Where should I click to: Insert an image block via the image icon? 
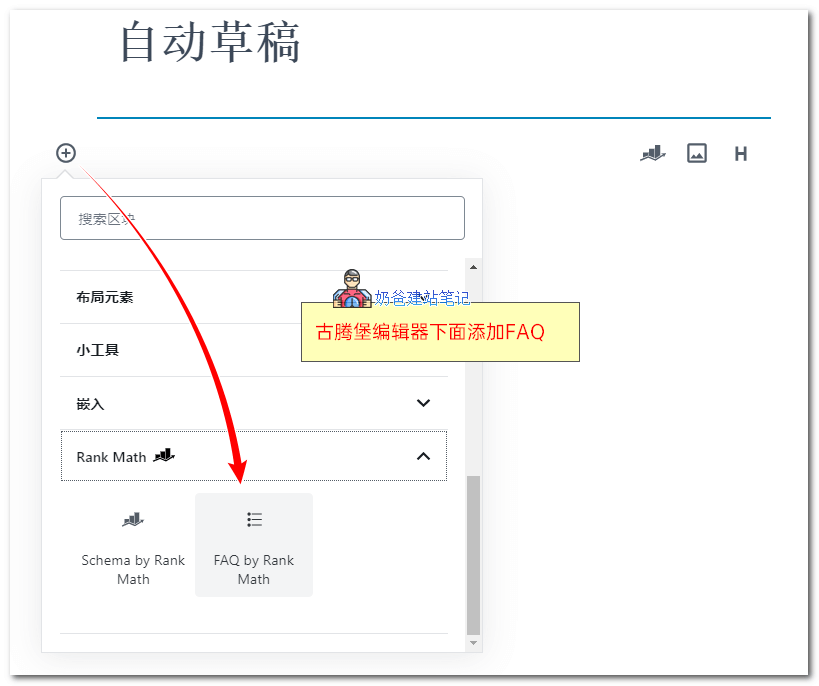[x=697, y=153]
